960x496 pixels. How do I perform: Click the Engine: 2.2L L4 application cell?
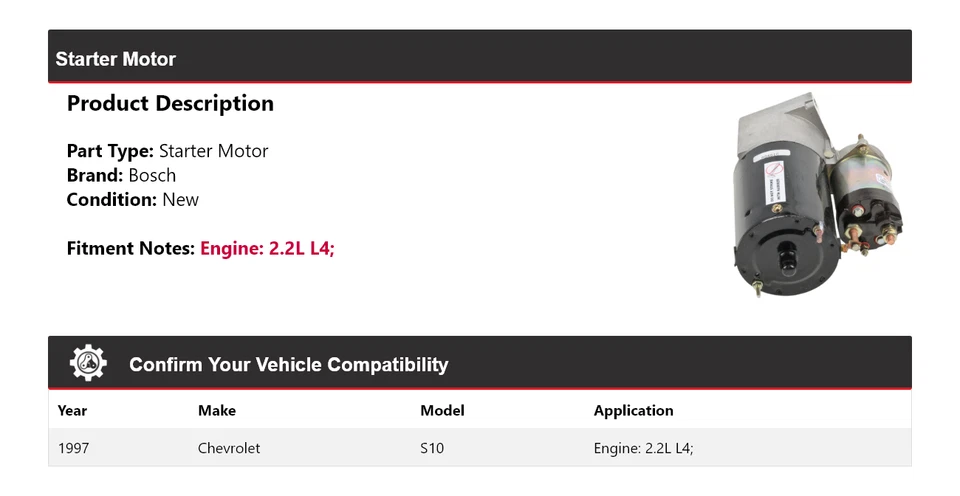pos(643,449)
